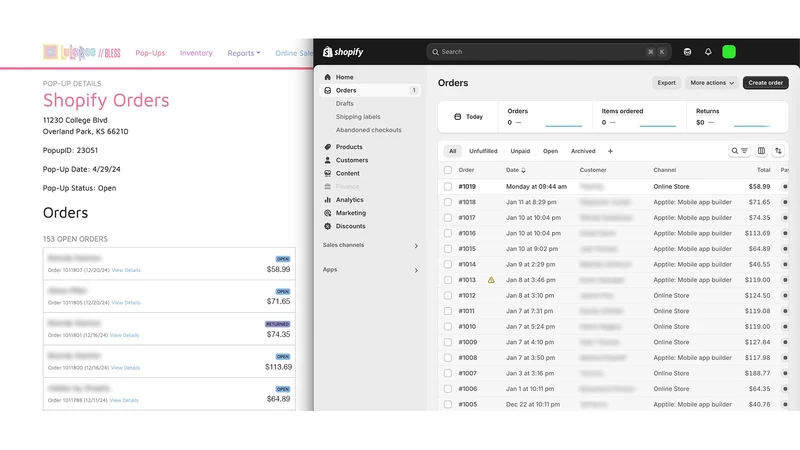Switch to the Unfulfilled tab
The height and width of the screenshot is (450, 800).
tap(483, 151)
